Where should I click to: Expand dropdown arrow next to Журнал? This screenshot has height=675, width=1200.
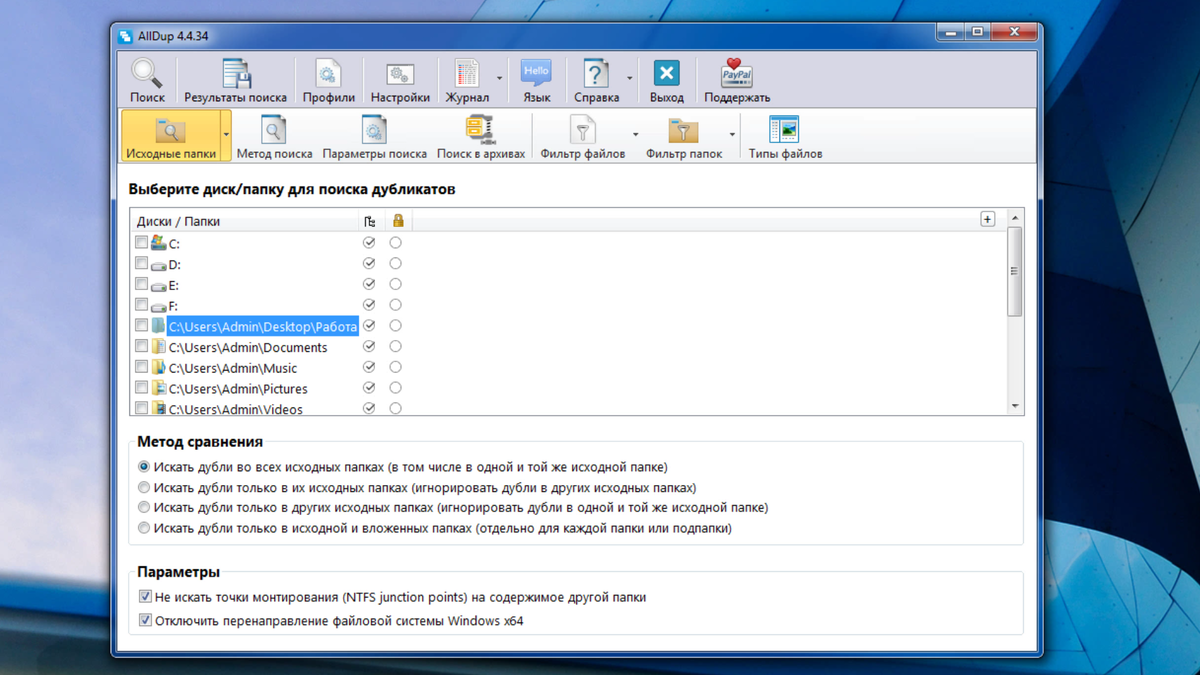pyautogui.click(x=499, y=77)
